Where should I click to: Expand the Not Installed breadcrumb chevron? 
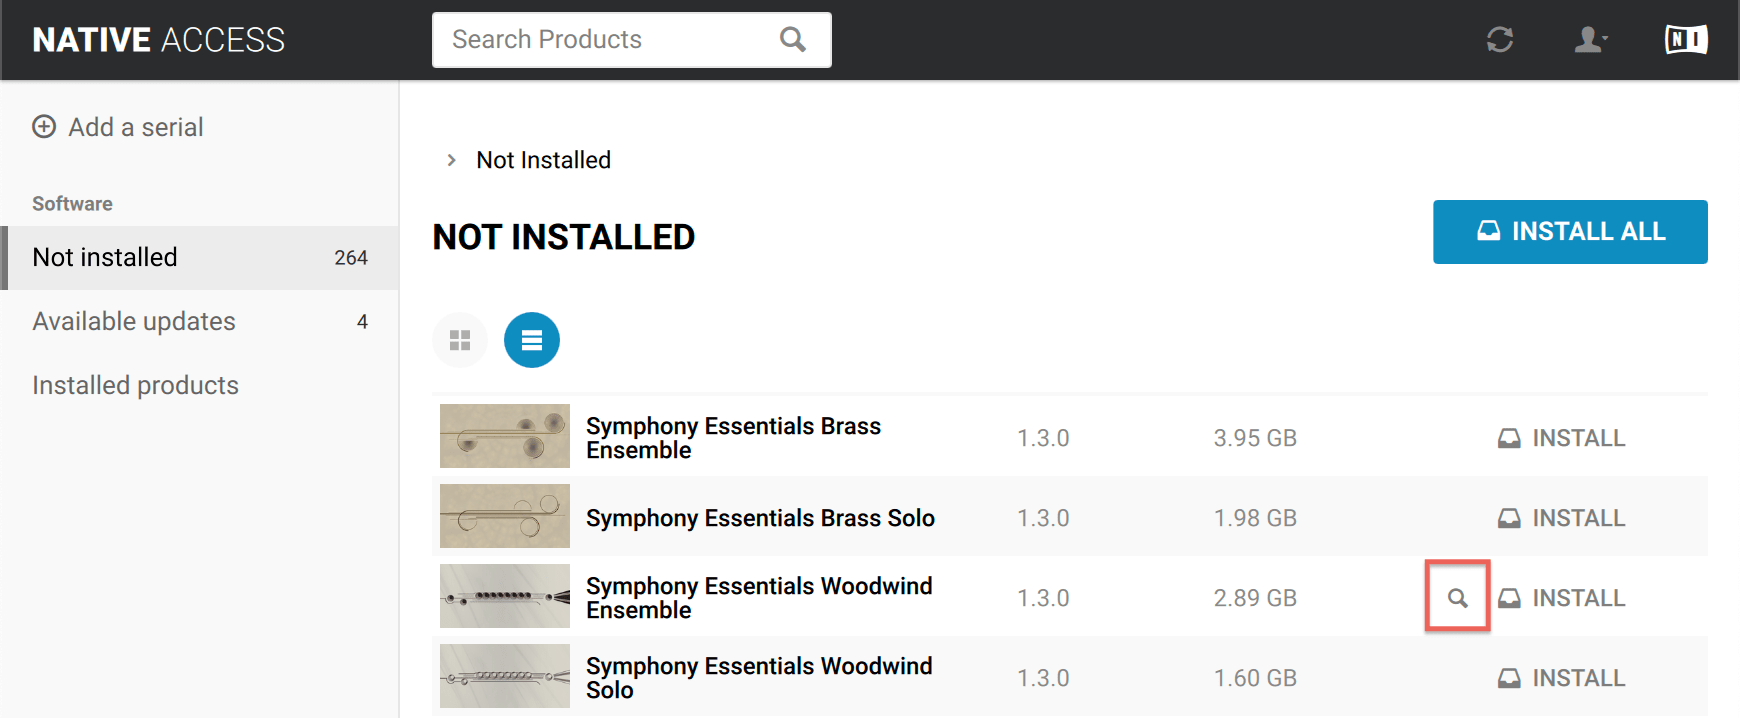coord(451,159)
